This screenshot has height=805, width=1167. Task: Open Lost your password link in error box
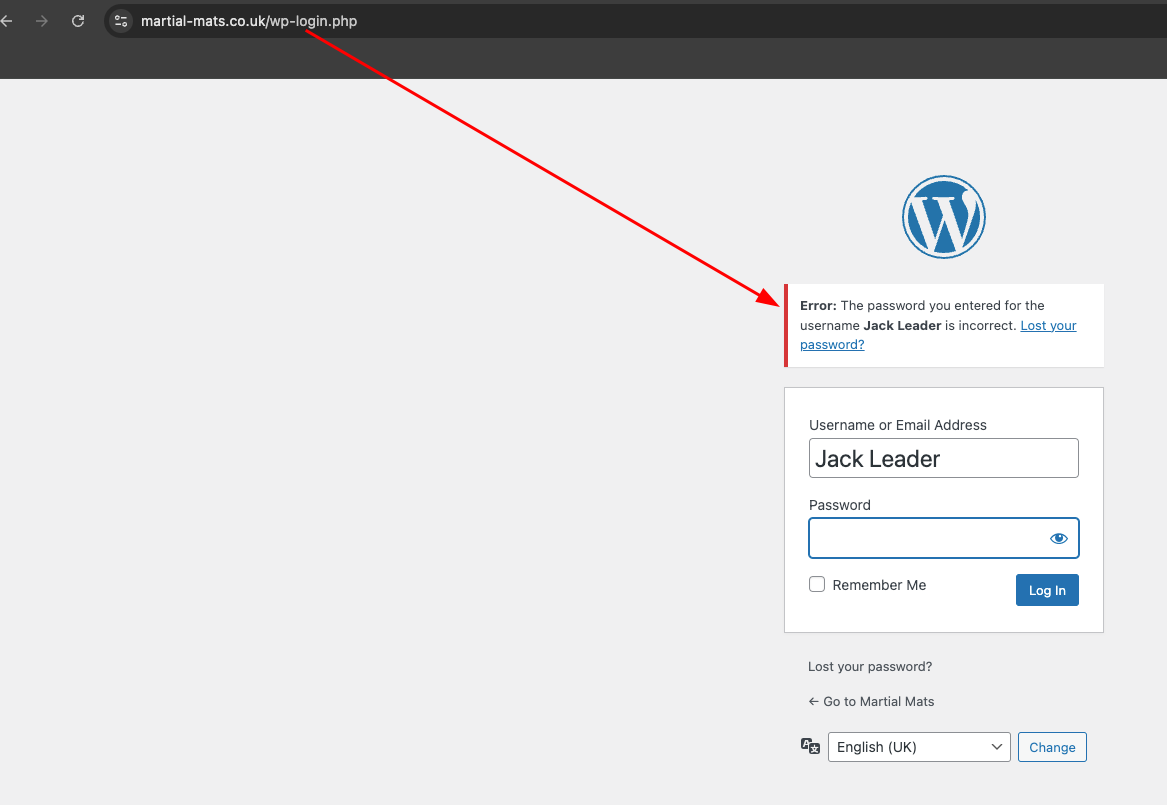(1049, 325)
